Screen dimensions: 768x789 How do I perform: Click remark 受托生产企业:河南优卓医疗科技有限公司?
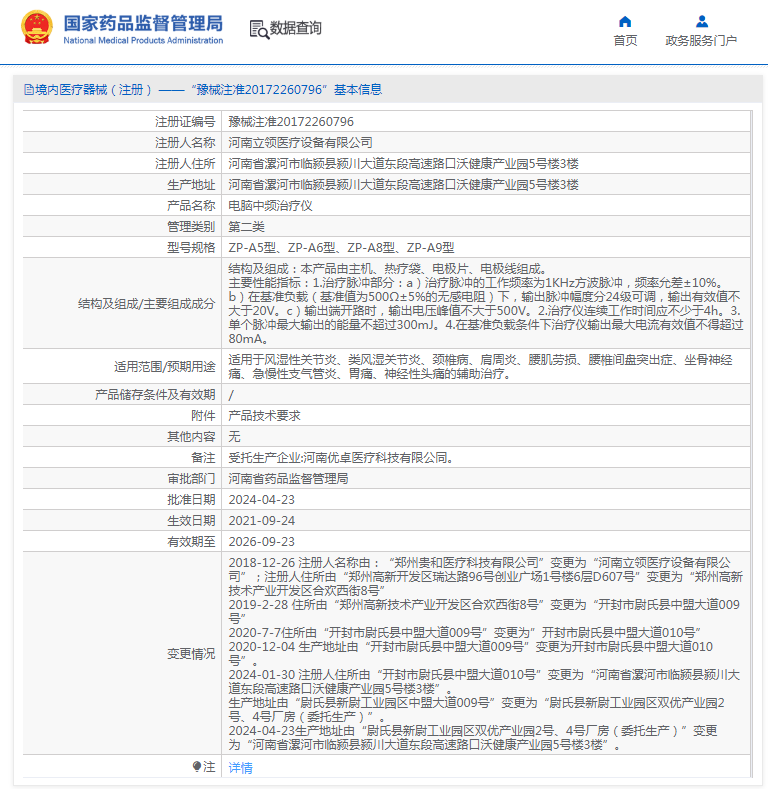pyautogui.click(x=342, y=457)
